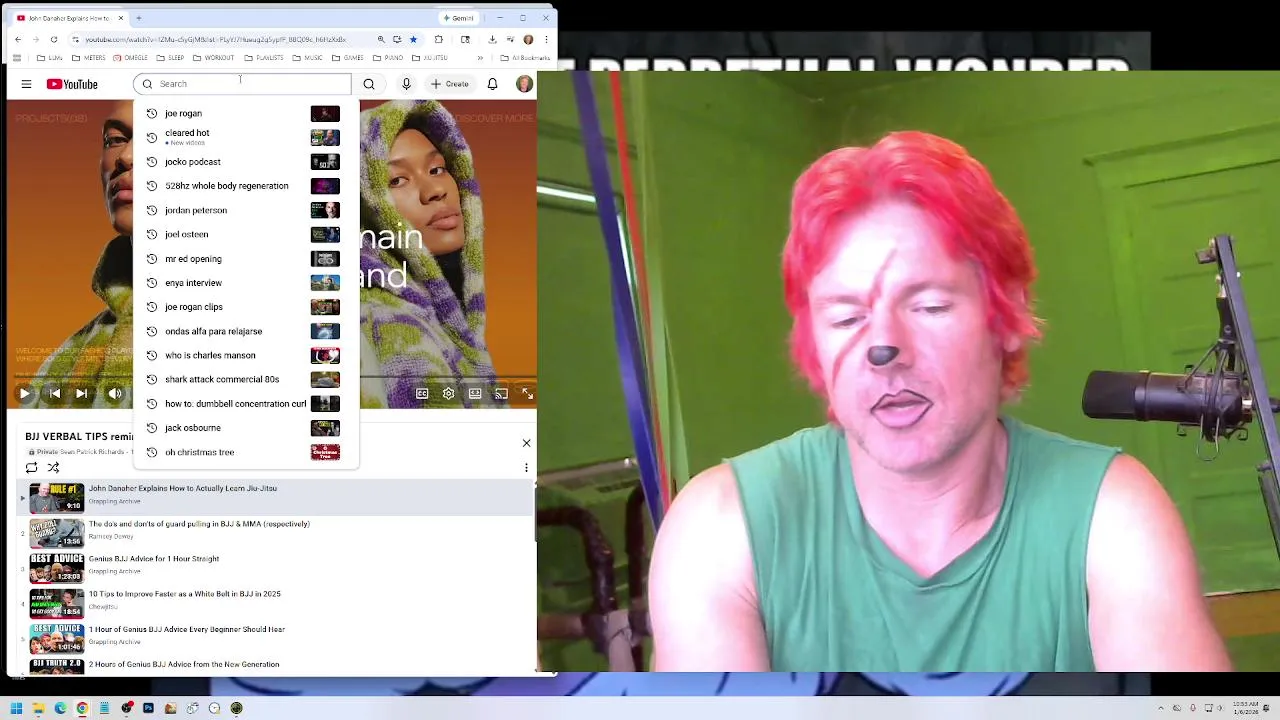Open the YouTube hamburger guide menu
Screen dimensions: 1280x720
26,84
